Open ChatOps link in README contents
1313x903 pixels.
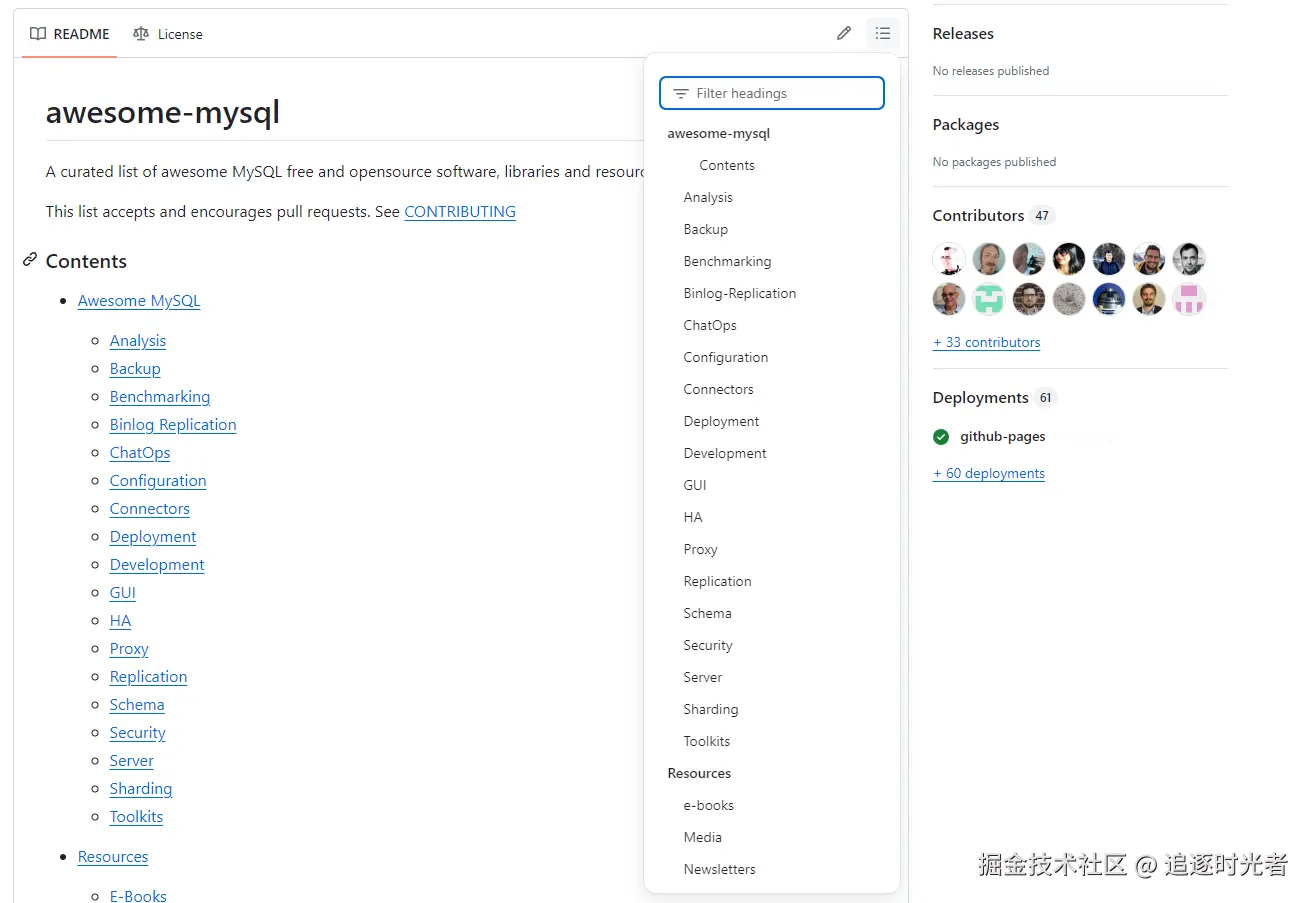point(140,453)
